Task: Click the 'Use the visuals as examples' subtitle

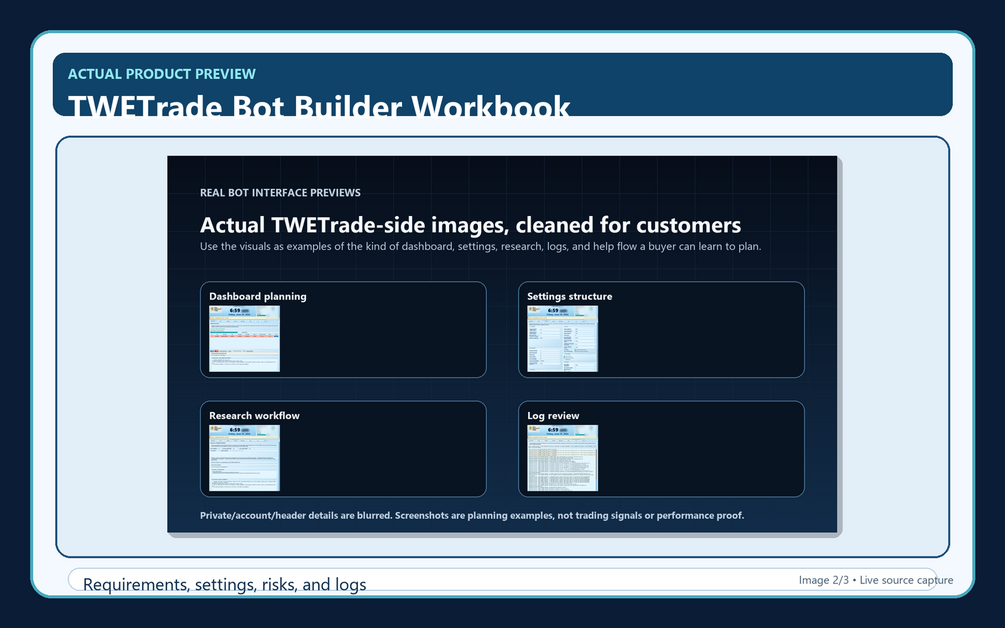Action: click(480, 246)
